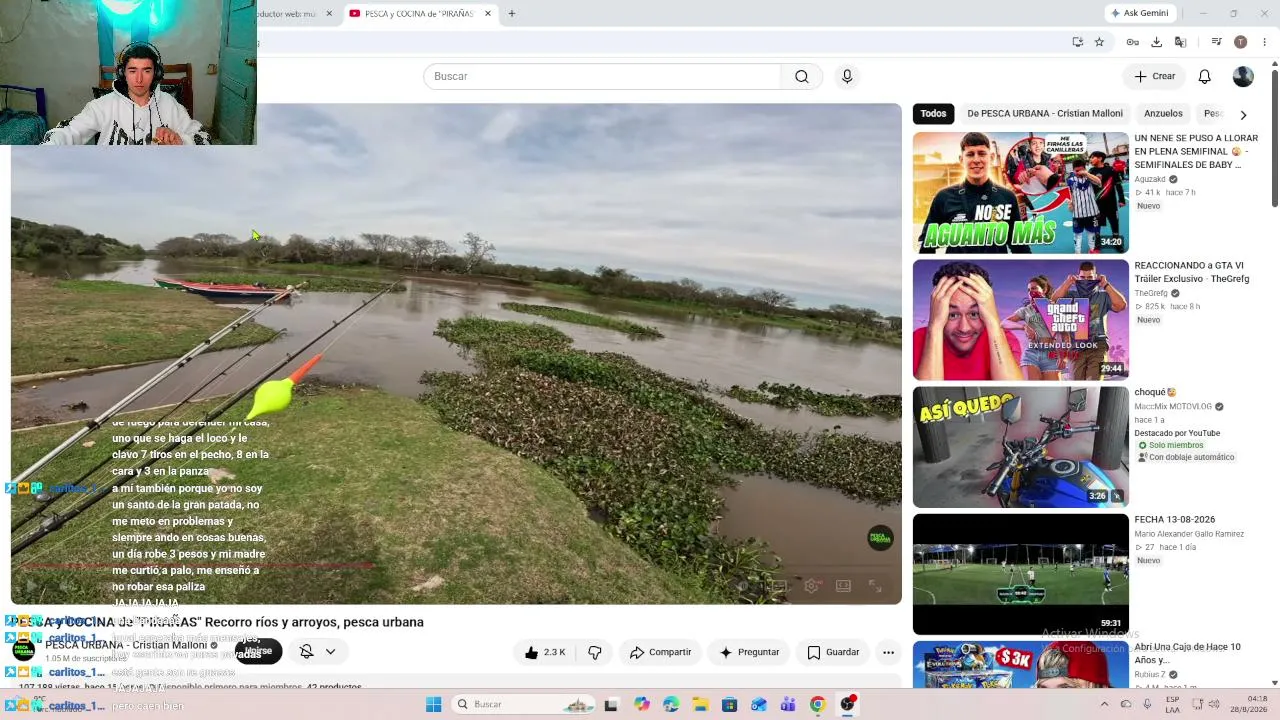
Task: Click taskbar microphone tray icon
Action: tap(1146, 705)
